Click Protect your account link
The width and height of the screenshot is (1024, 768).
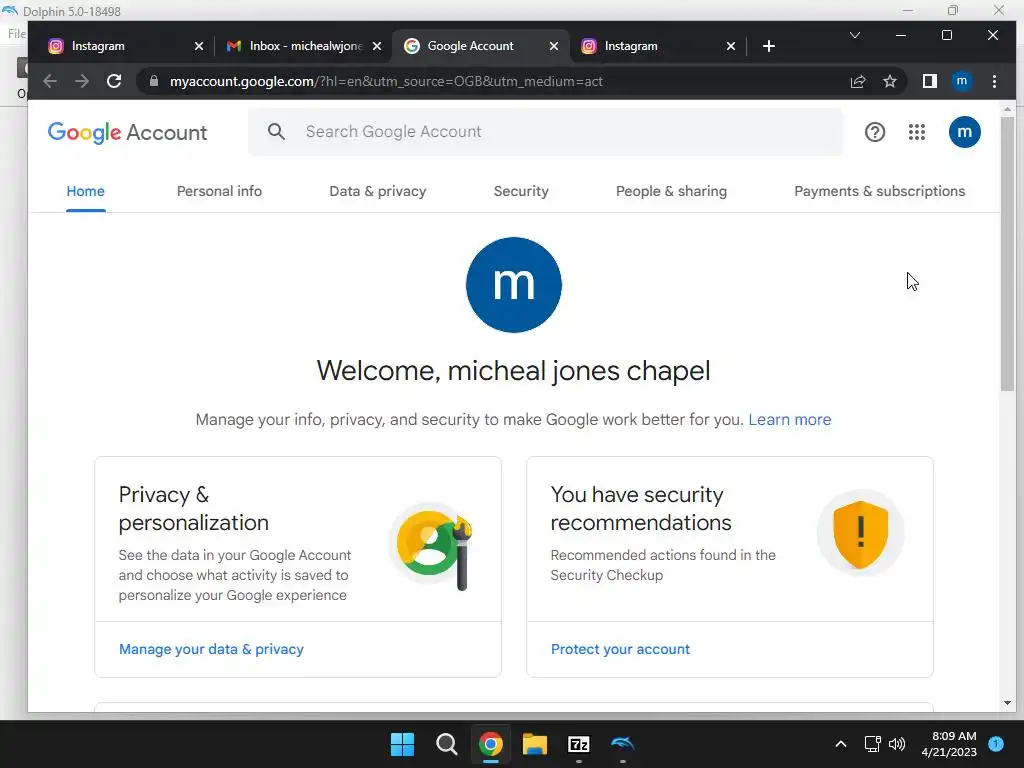point(620,649)
